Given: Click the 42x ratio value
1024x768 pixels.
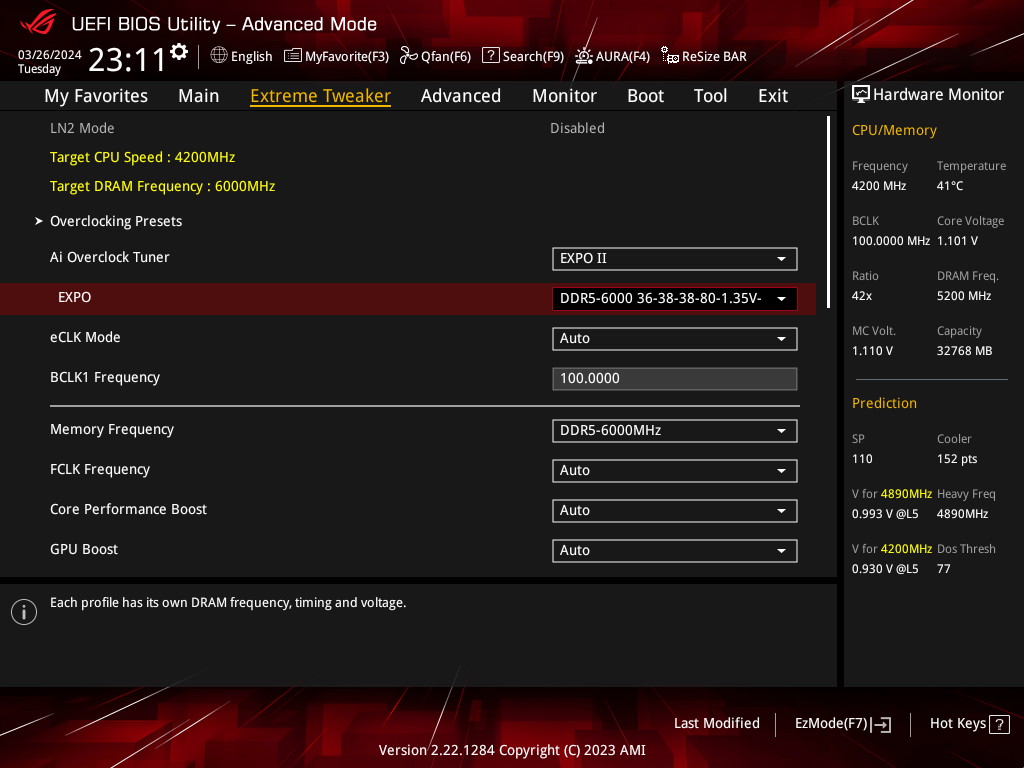Looking at the screenshot, I should tap(862, 296).
